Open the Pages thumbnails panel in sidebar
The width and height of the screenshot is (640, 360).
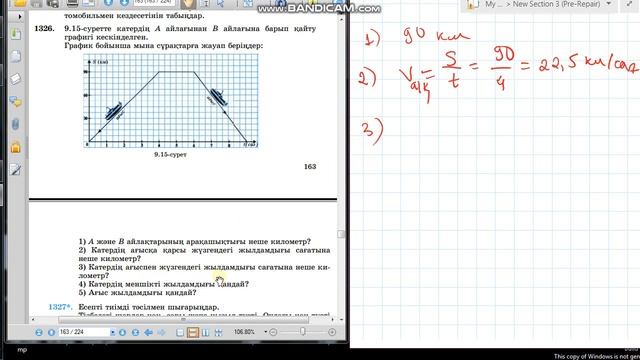pos(16,56)
